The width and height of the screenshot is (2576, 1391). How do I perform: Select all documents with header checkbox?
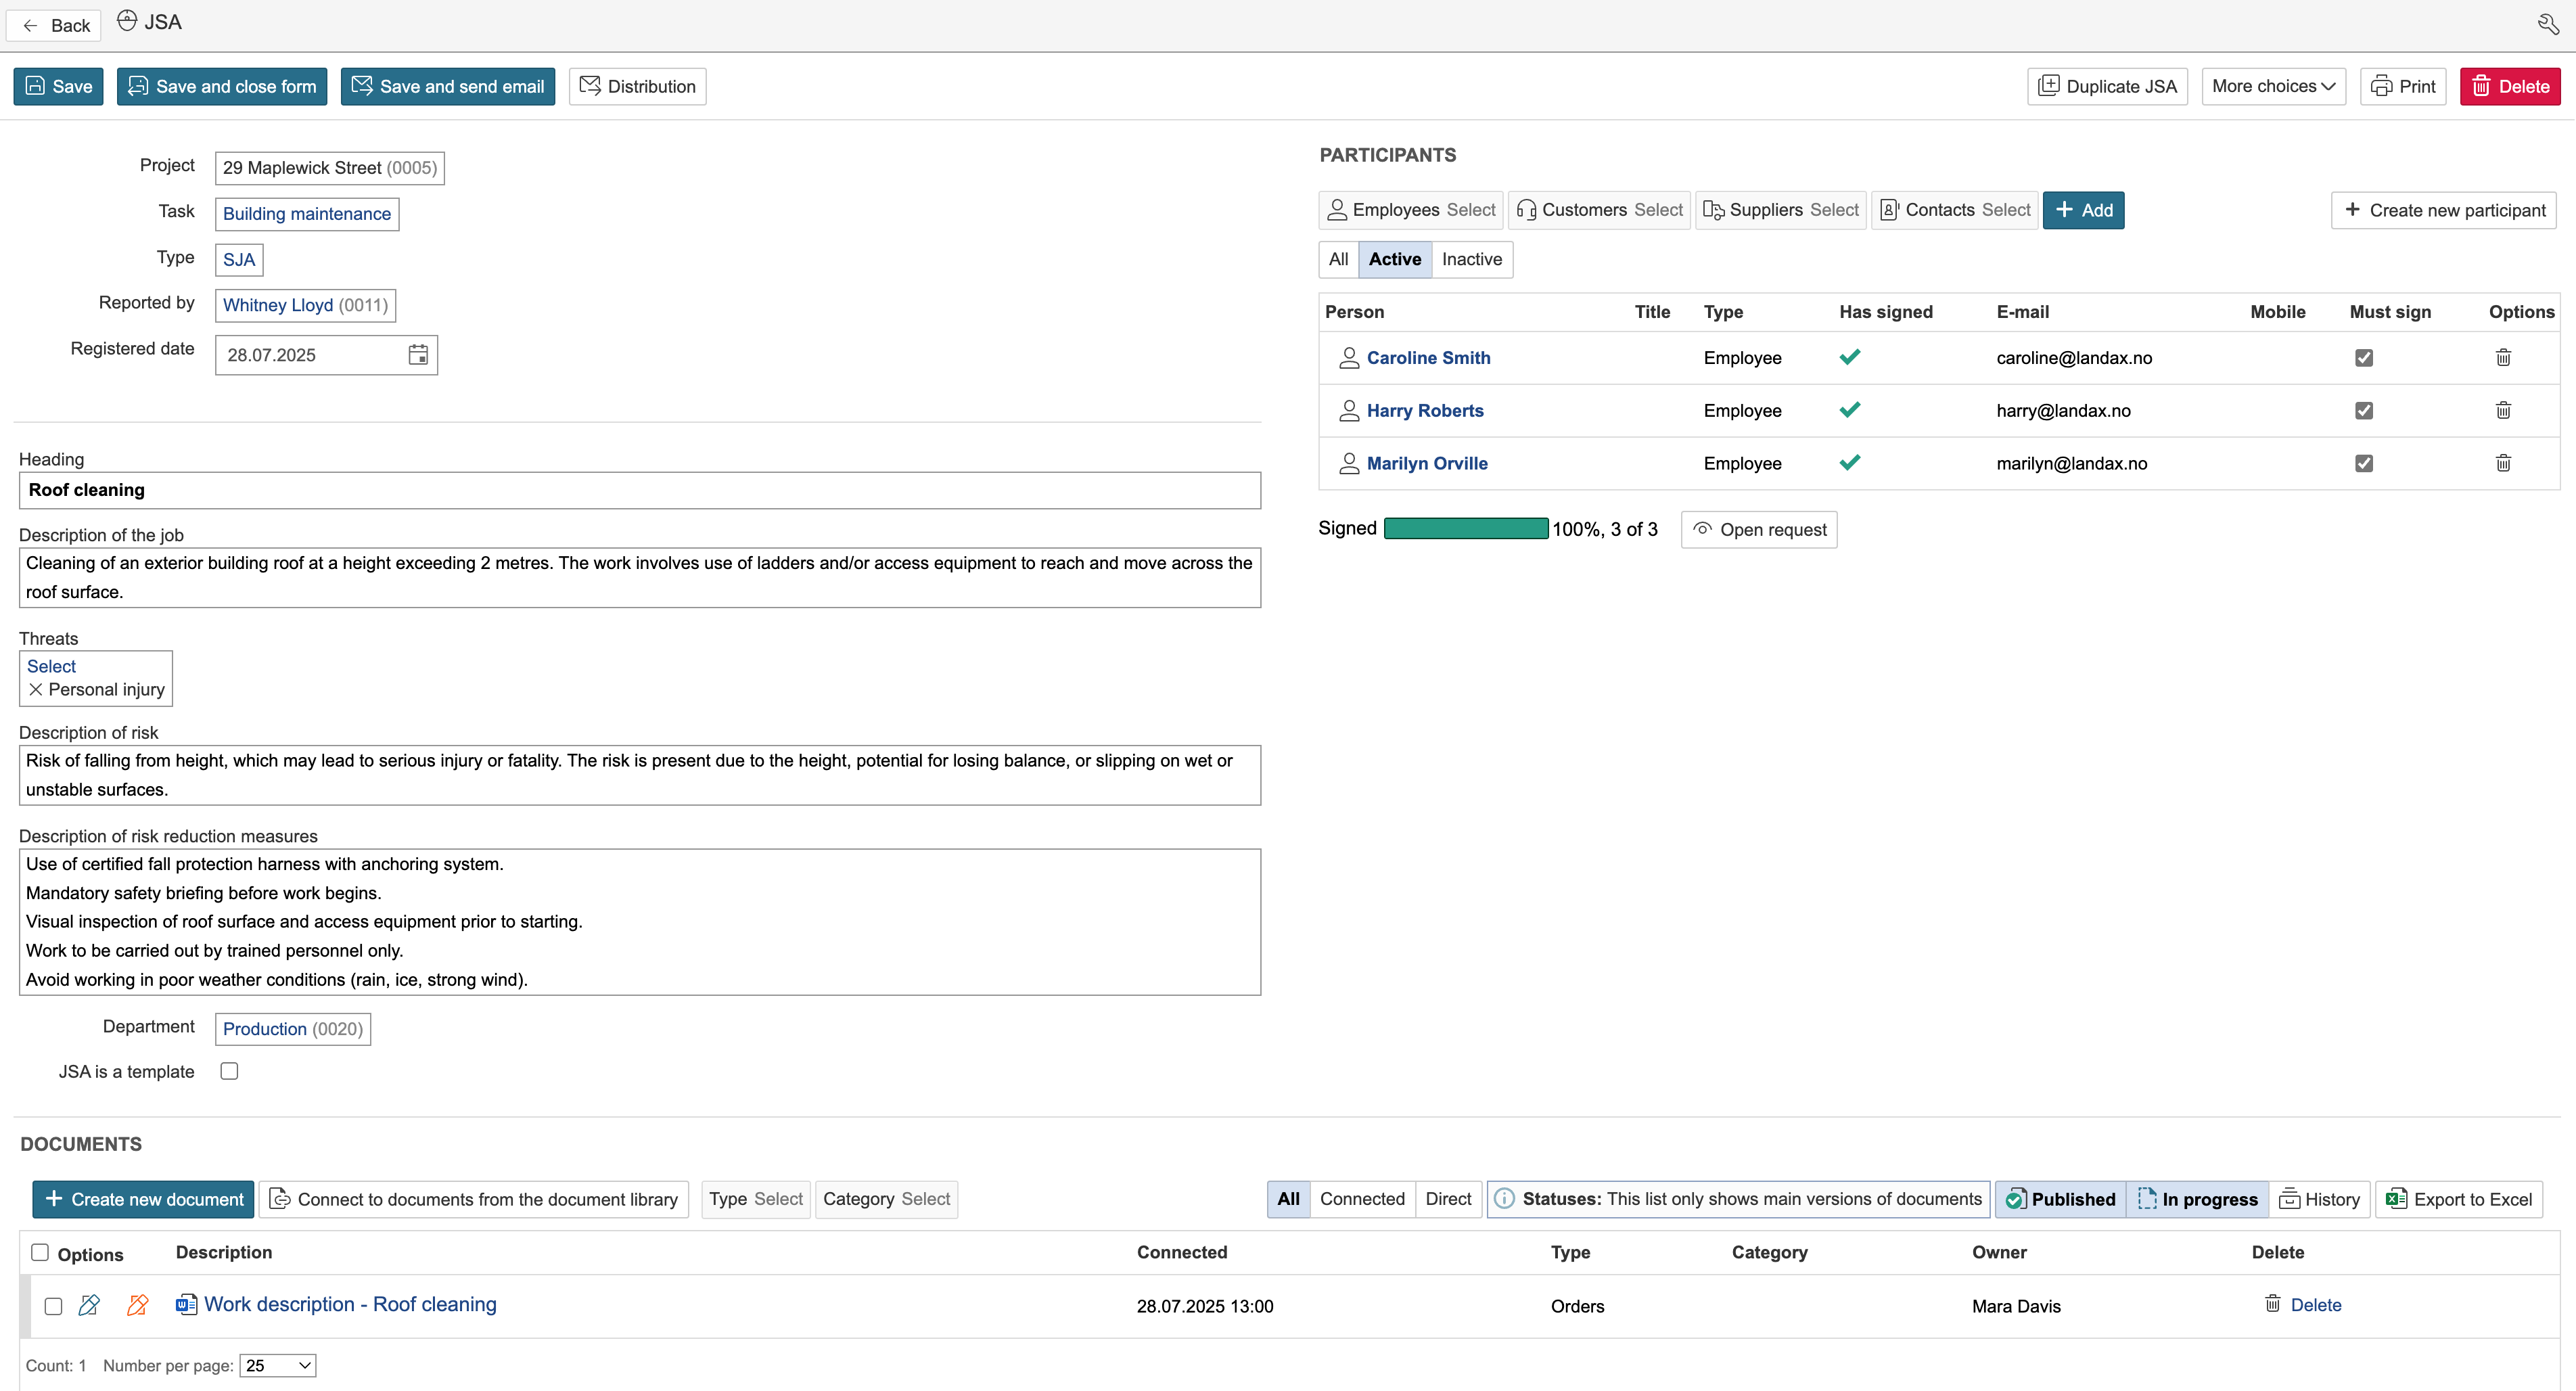coord(40,1253)
